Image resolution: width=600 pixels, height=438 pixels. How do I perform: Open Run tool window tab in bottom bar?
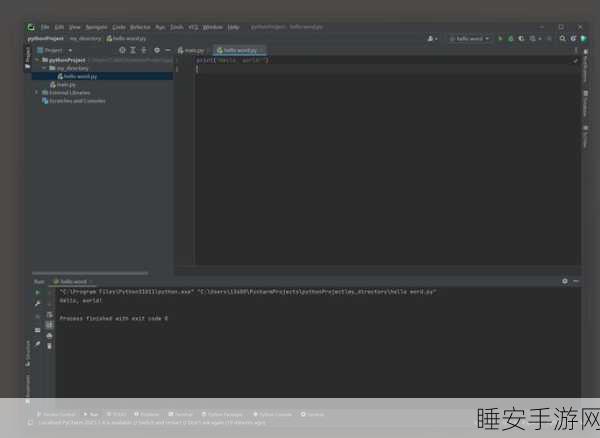pos(91,414)
